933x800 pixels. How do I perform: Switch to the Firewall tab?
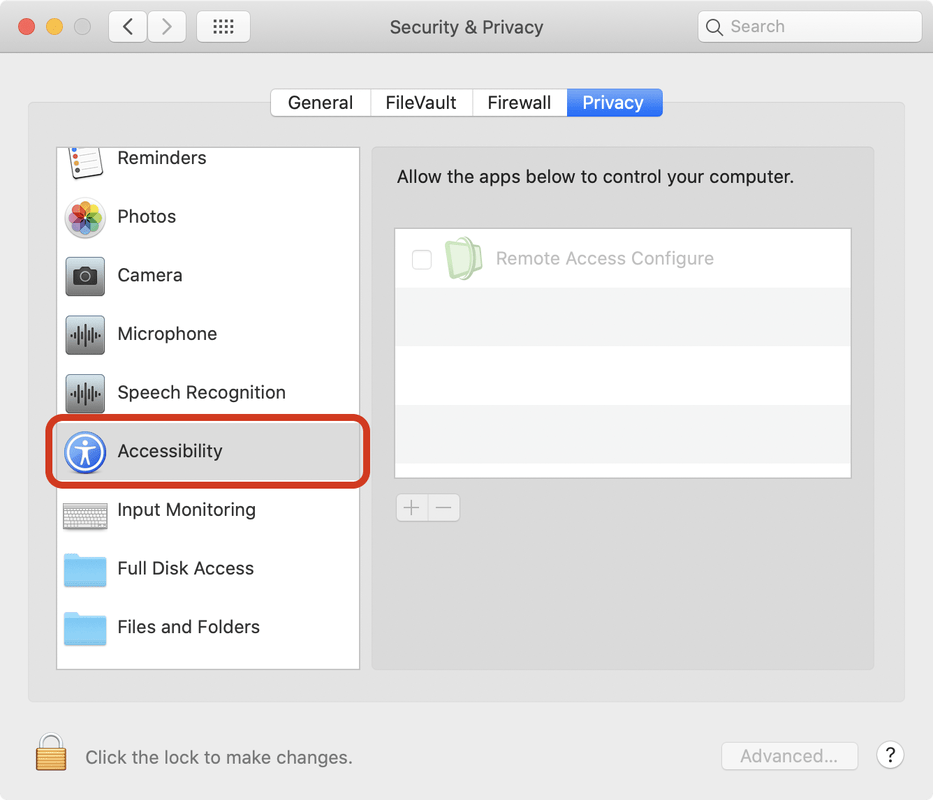point(519,102)
